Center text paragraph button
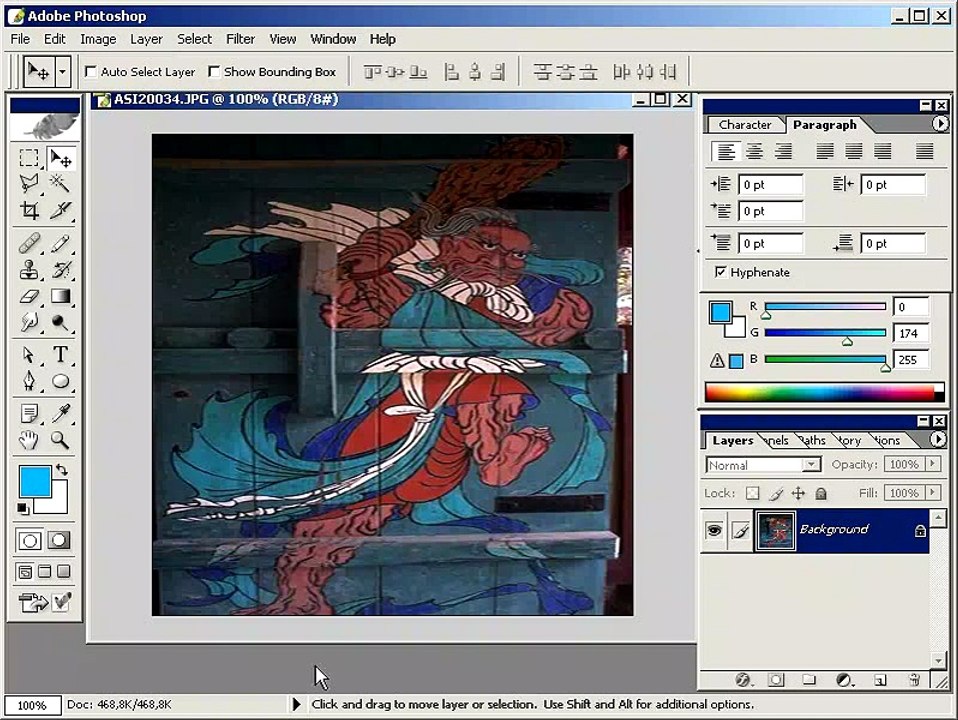958x720 pixels. tap(755, 151)
